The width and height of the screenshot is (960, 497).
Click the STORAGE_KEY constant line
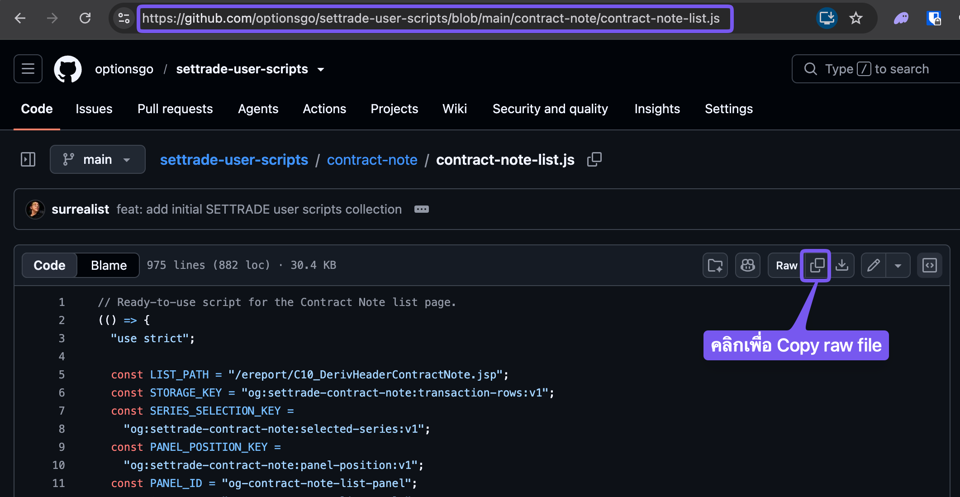[332, 392]
